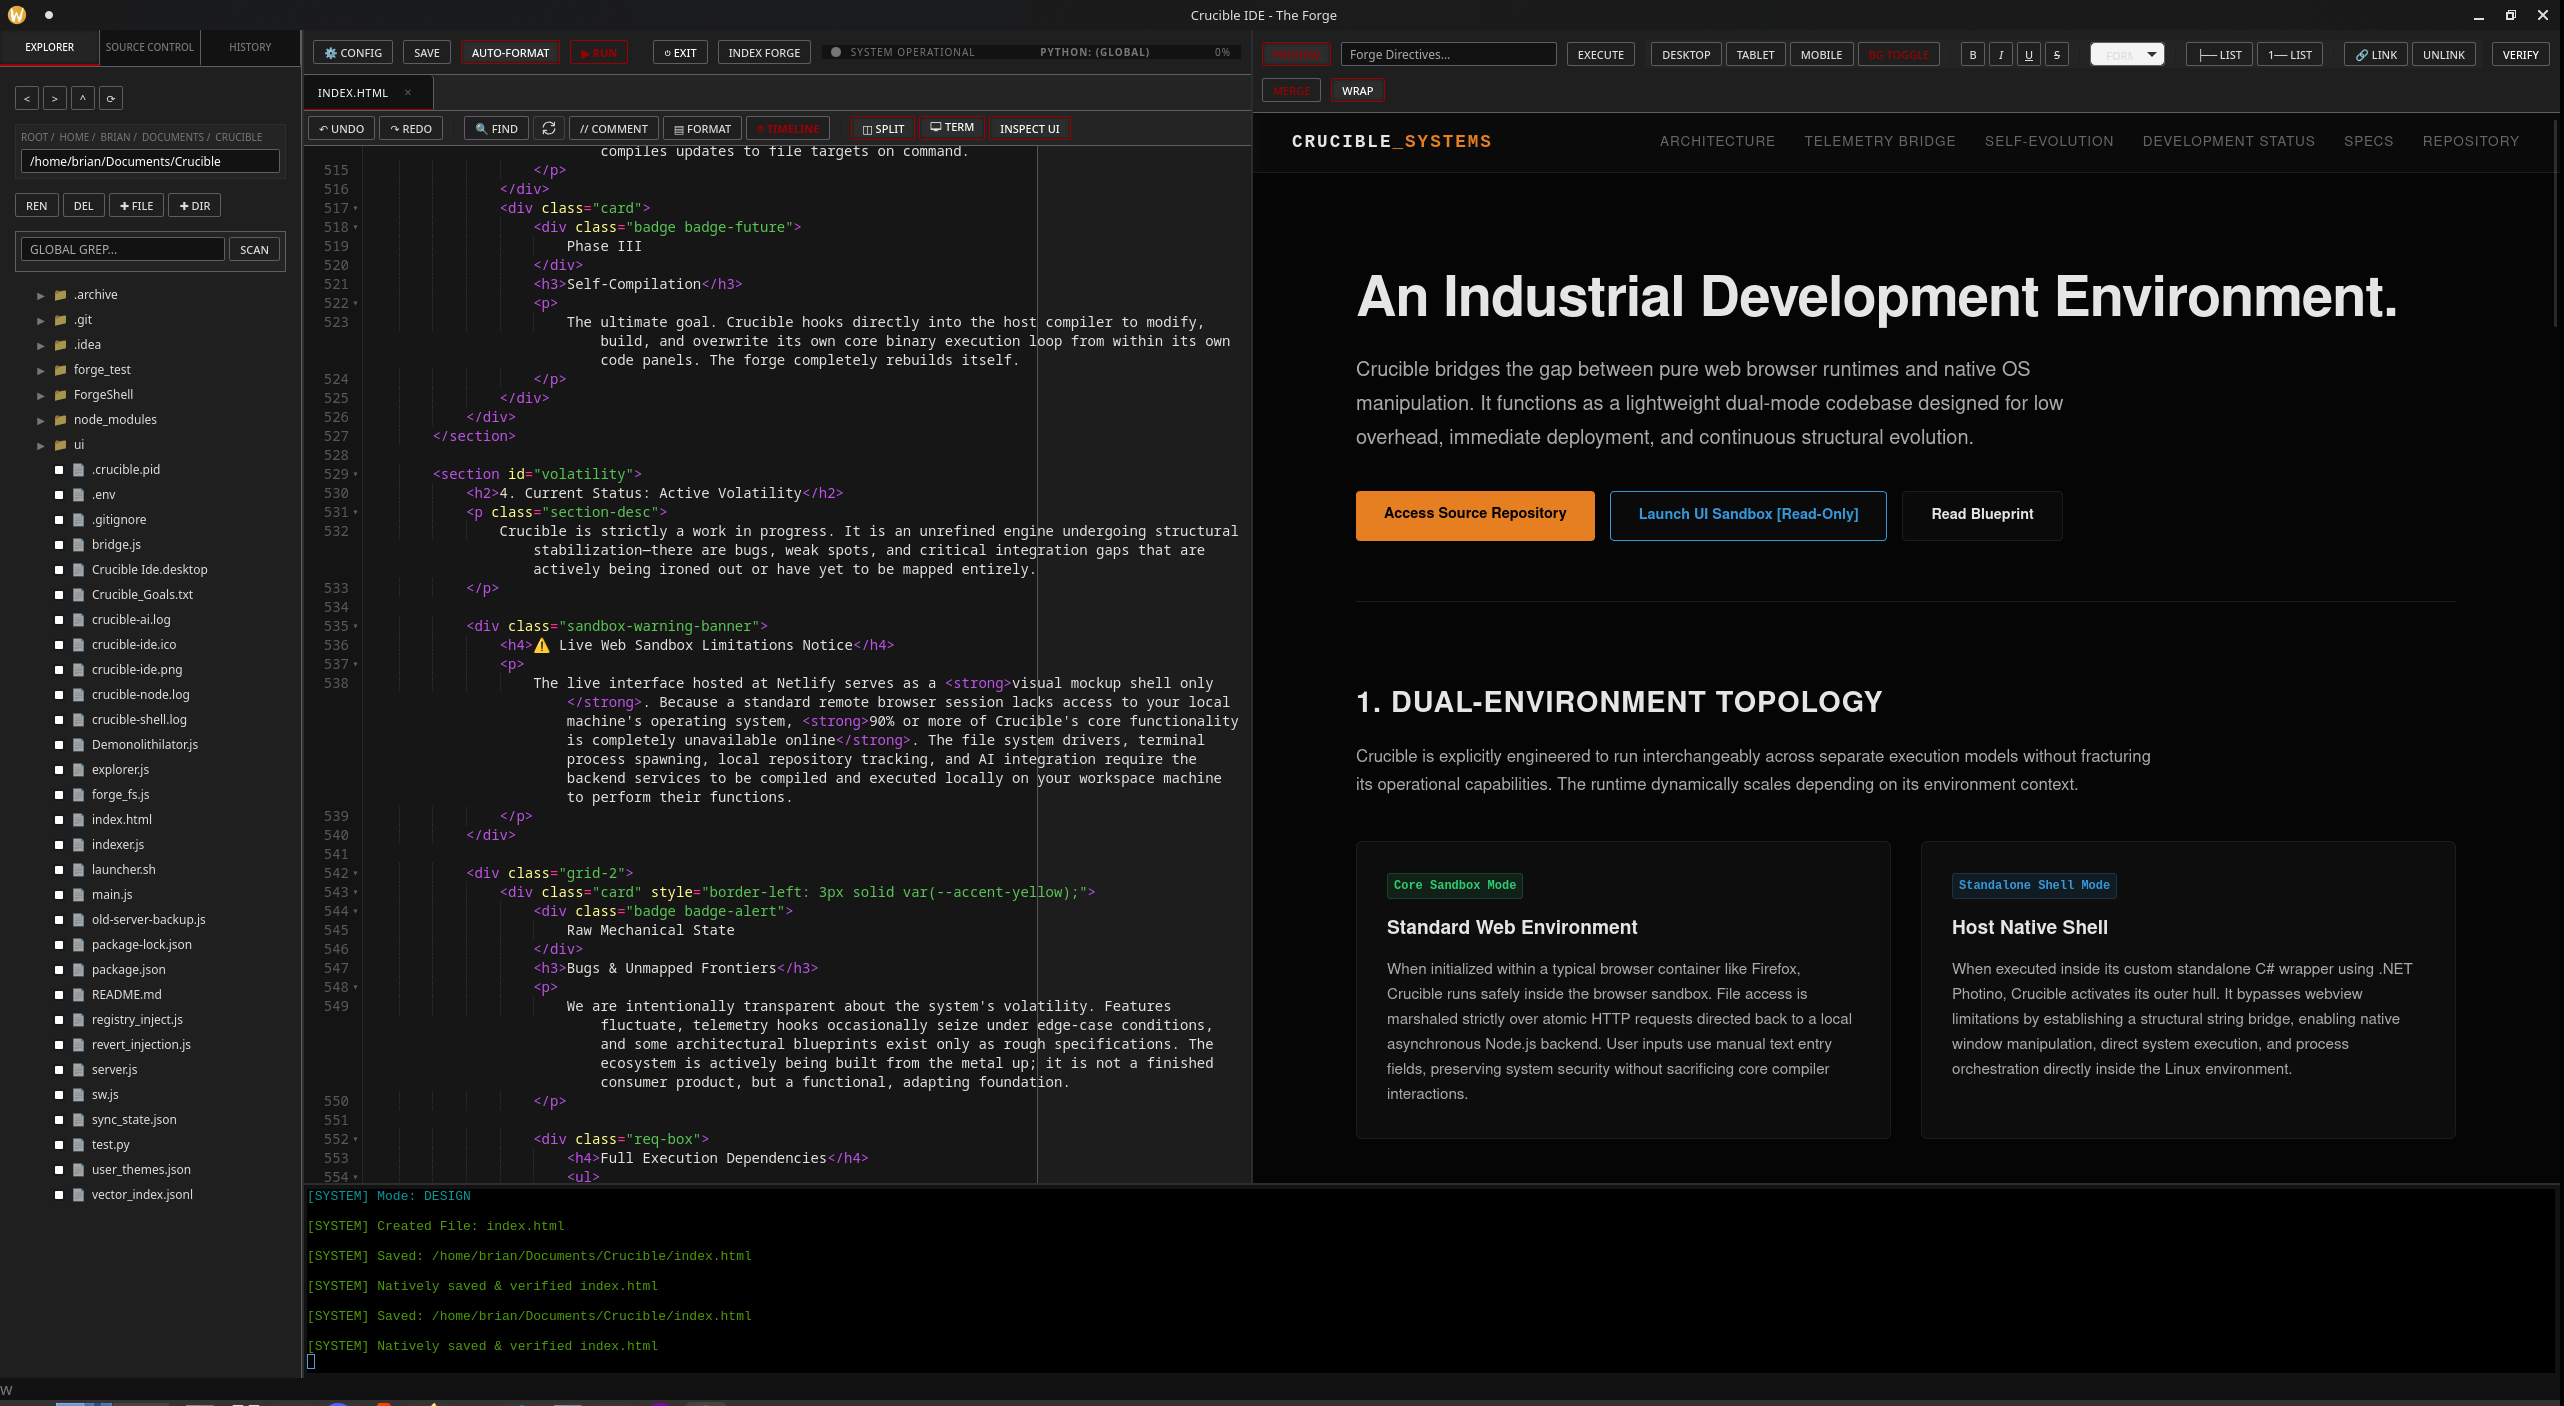Open ARCHITECTURE in the preview nav
This screenshot has height=1406, width=2564.
1717,141
